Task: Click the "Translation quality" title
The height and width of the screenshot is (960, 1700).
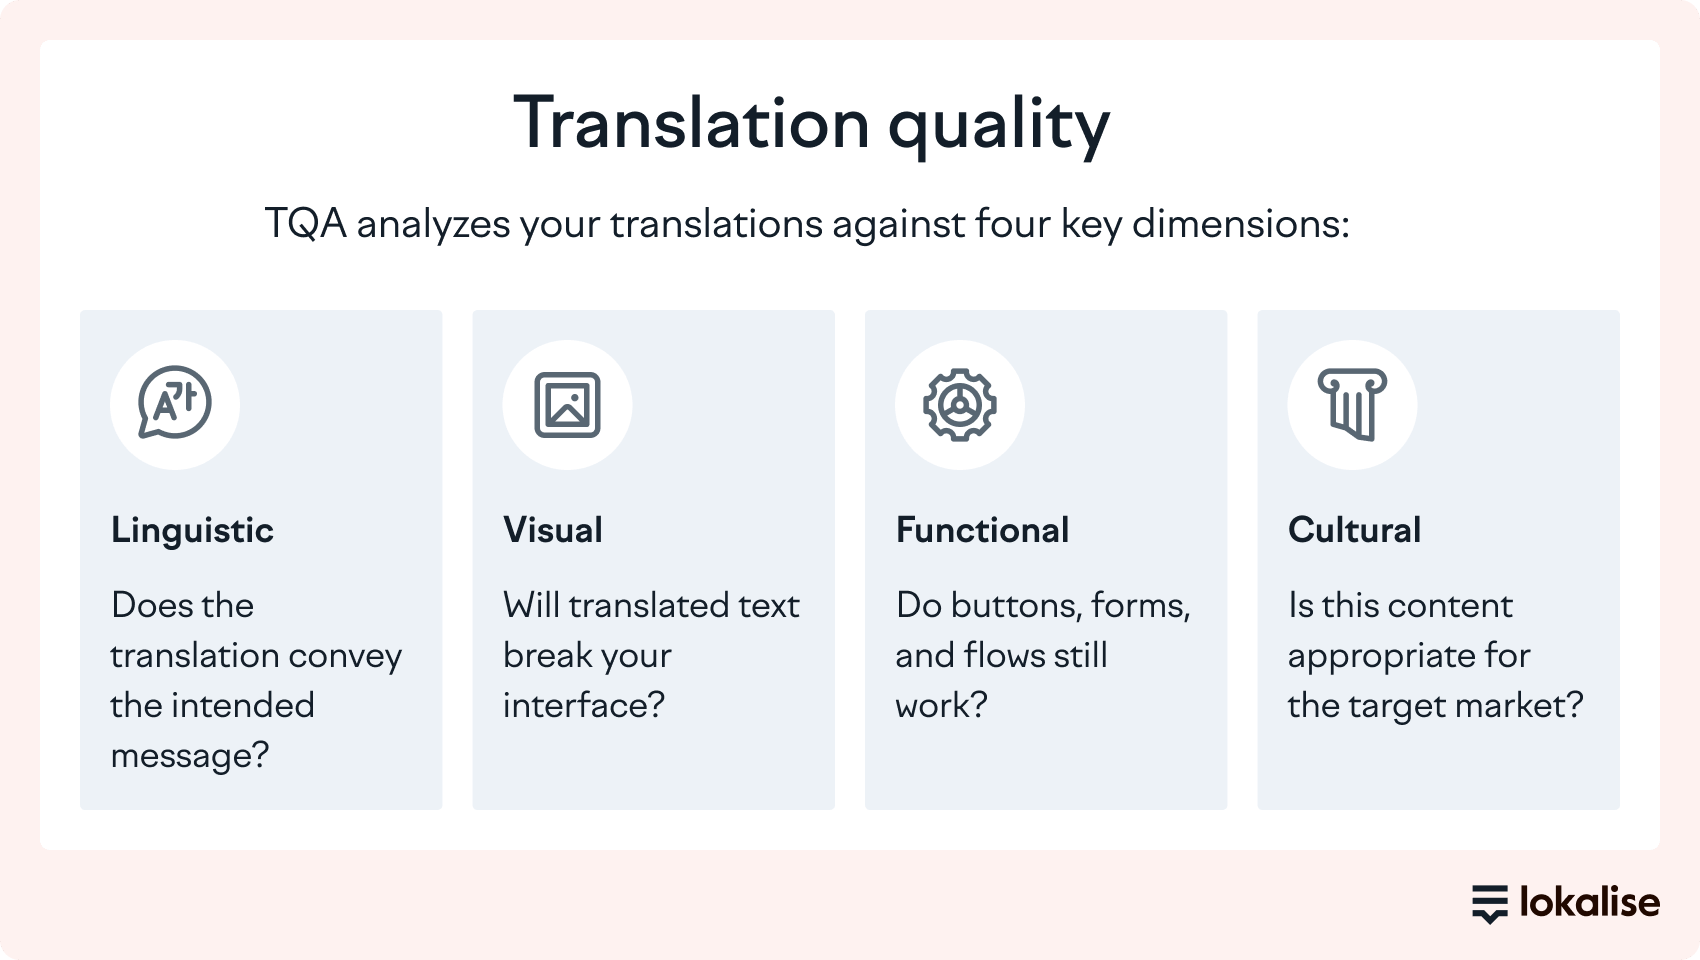Action: click(x=811, y=124)
